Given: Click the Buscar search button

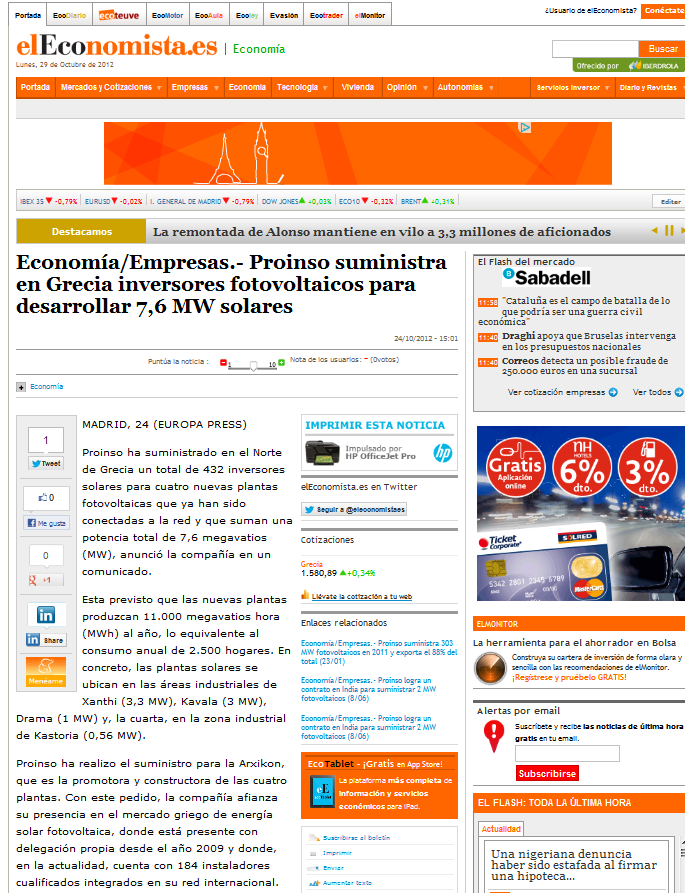Looking at the screenshot, I should point(662,49).
